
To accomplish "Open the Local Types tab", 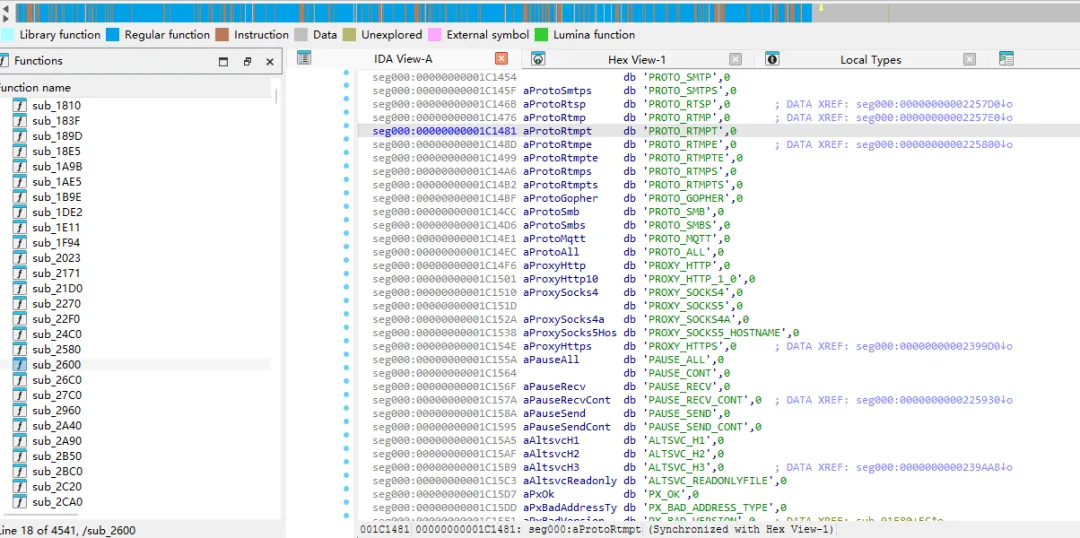I will pos(871,60).
